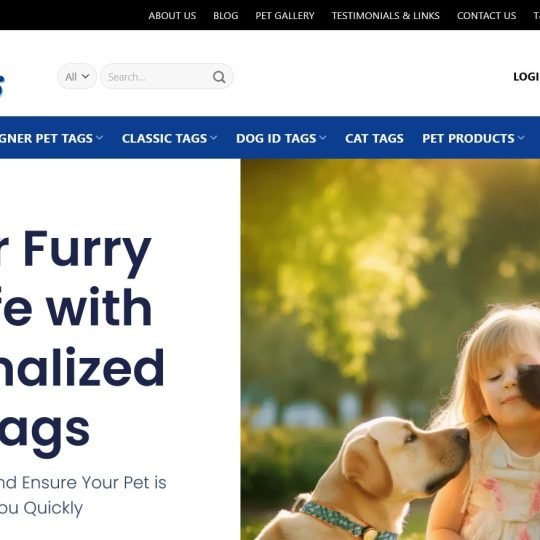Expand the Pet Products chevron arrow

(x=521, y=138)
